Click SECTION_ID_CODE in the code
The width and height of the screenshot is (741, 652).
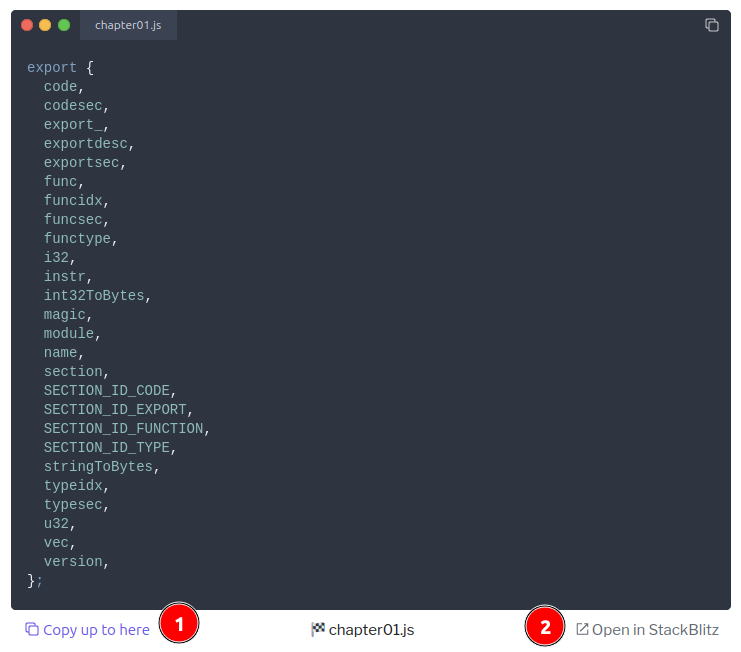(x=107, y=390)
